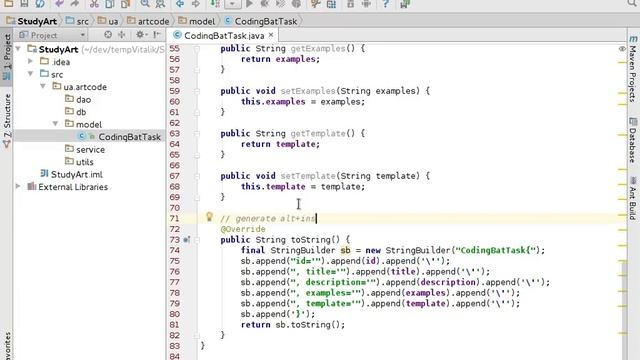The width and height of the screenshot is (640, 360).
Task: Click artcode in the navigation breadcrumb
Action: pos(148,21)
